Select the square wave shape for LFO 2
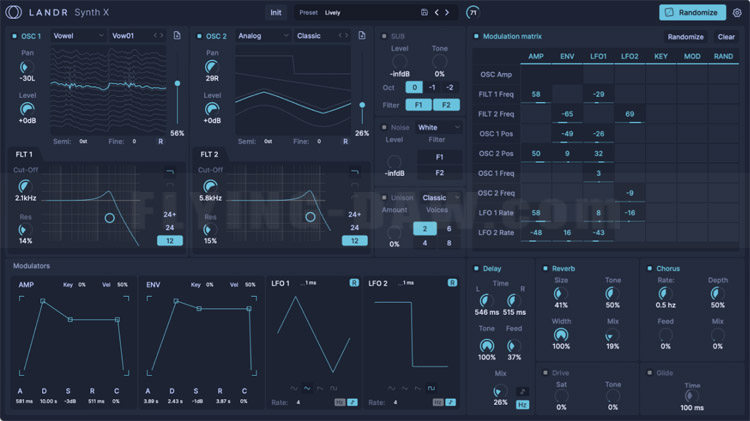The height and width of the screenshot is (421, 750). click(x=431, y=388)
